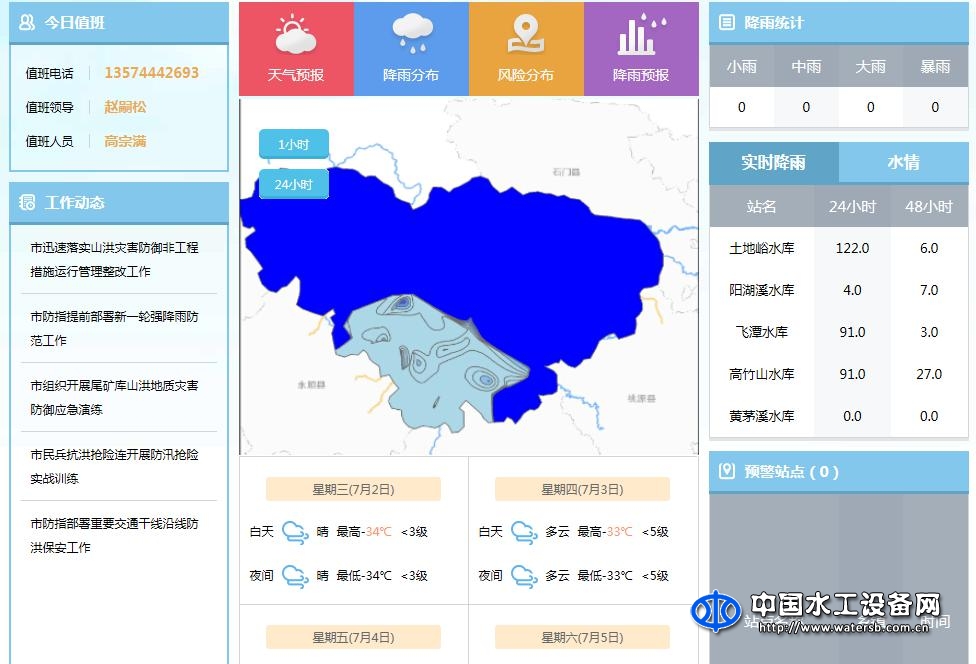Select the 降雨分布 rainfall distribution icon

410,47
